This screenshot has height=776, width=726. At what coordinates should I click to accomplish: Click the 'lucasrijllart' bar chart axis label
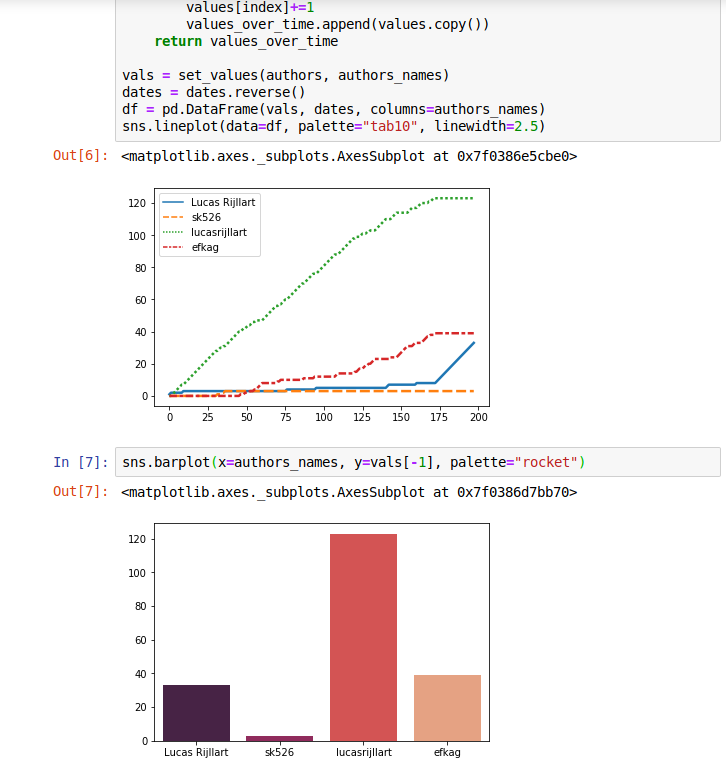(364, 752)
